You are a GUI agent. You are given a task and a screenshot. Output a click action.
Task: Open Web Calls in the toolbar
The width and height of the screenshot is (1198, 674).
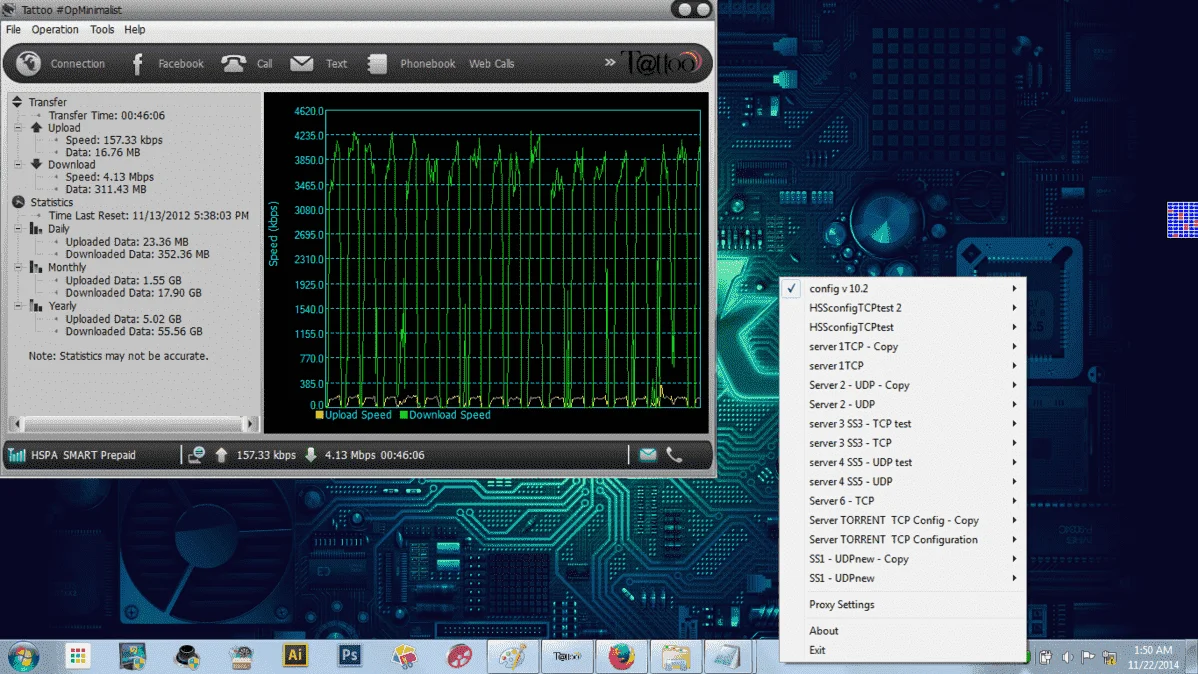(491, 63)
